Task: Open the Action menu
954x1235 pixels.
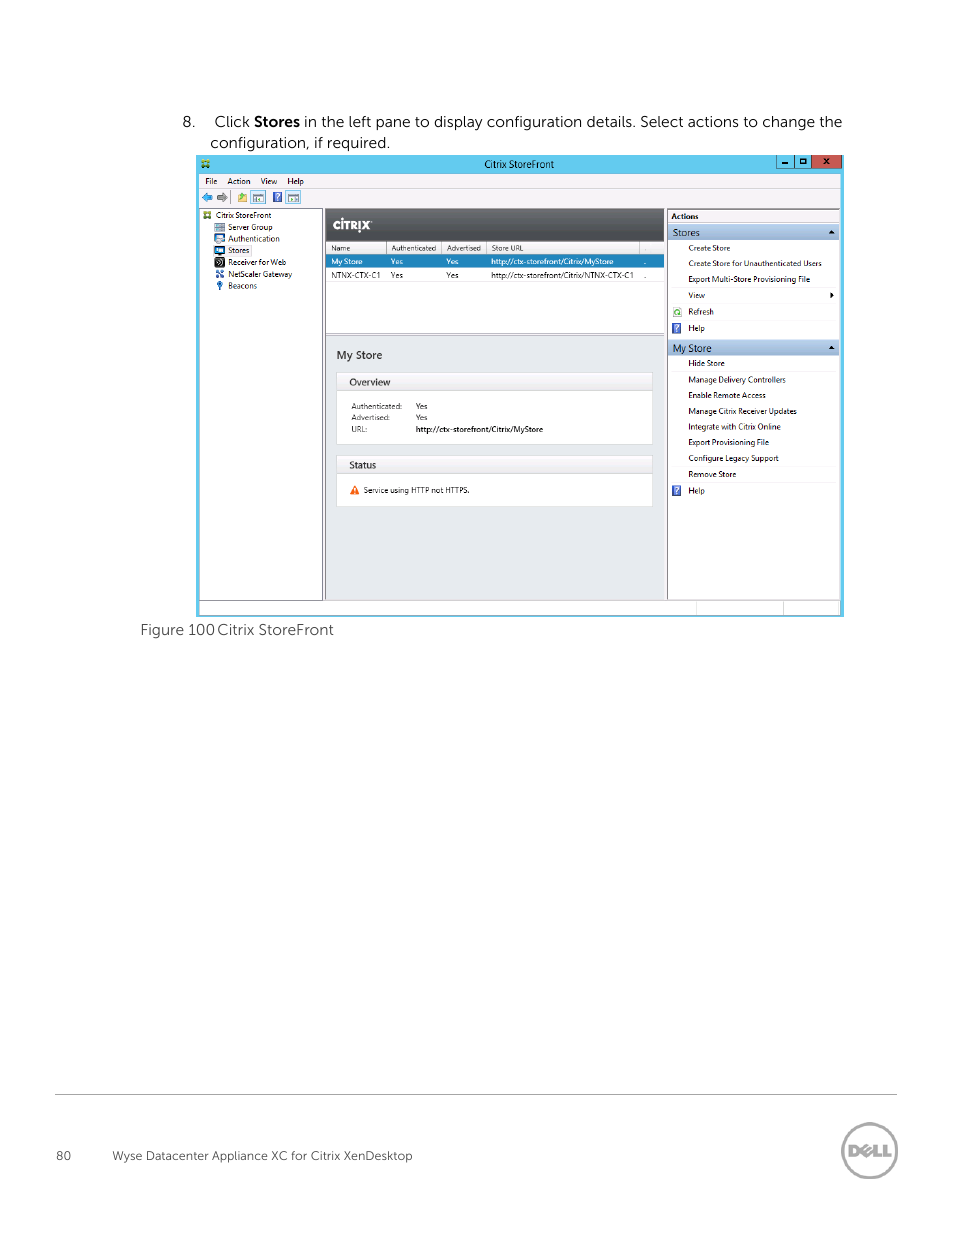Action: [x=239, y=181]
